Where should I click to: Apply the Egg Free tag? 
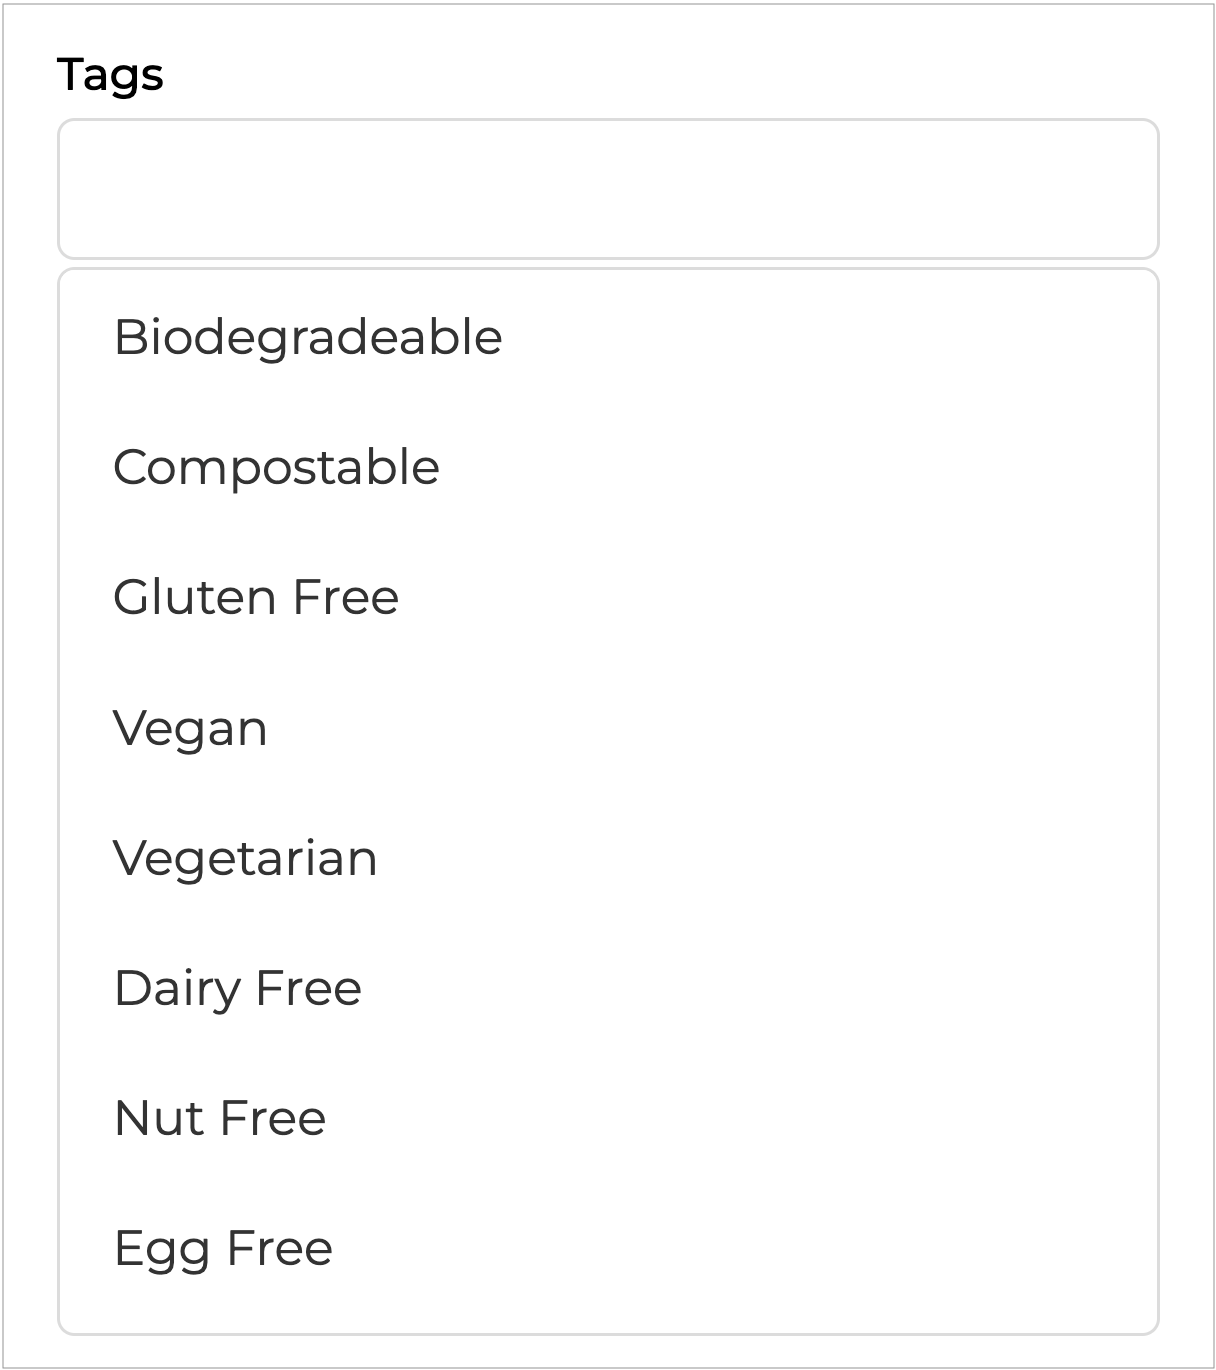[x=223, y=1248]
